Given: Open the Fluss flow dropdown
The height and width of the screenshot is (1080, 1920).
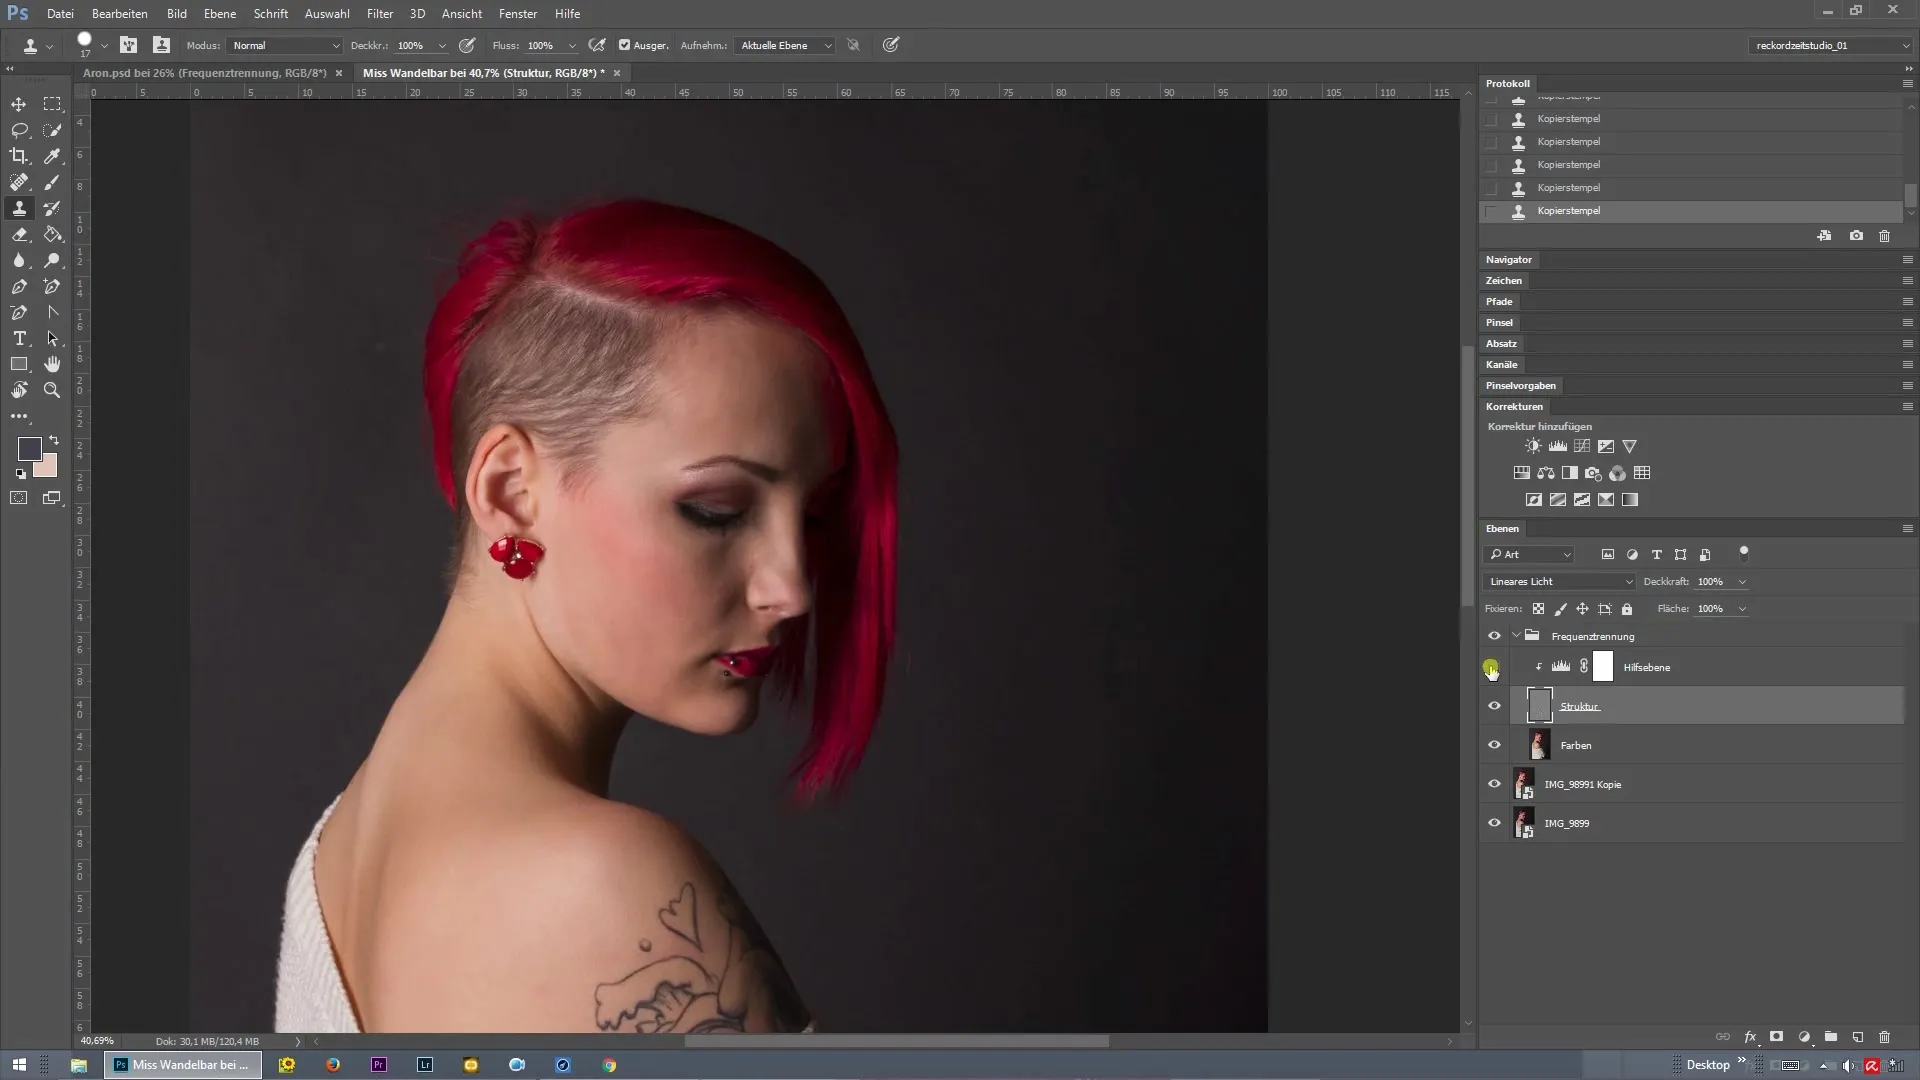Looking at the screenshot, I should pos(572,45).
